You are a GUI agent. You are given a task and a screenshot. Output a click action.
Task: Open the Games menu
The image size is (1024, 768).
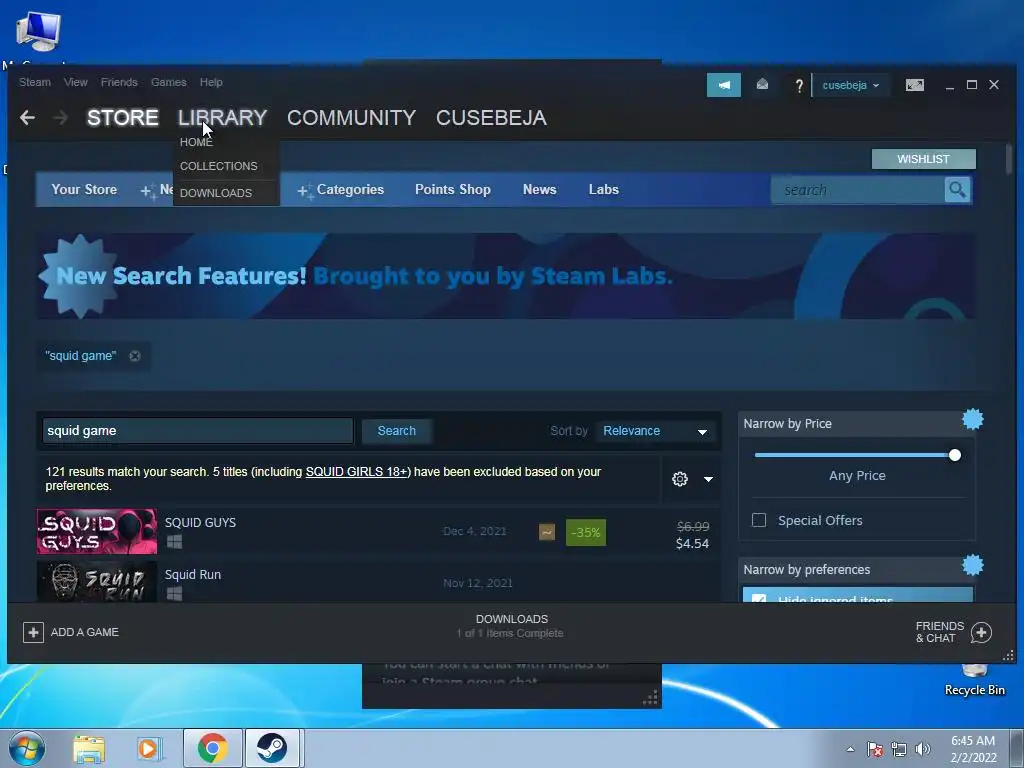point(168,82)
